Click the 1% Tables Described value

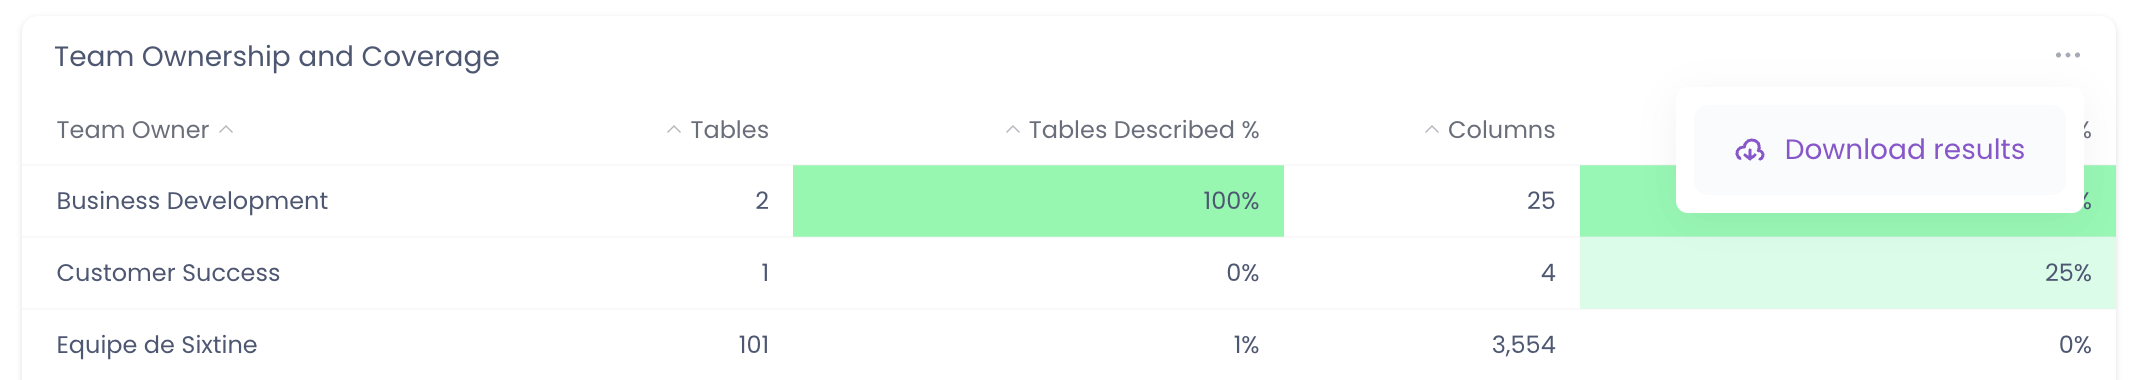click(x=1245, y=345)
